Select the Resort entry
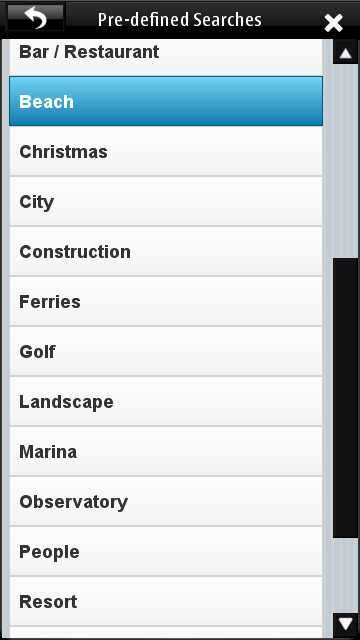Screen dimensions: 360x640 166,602
